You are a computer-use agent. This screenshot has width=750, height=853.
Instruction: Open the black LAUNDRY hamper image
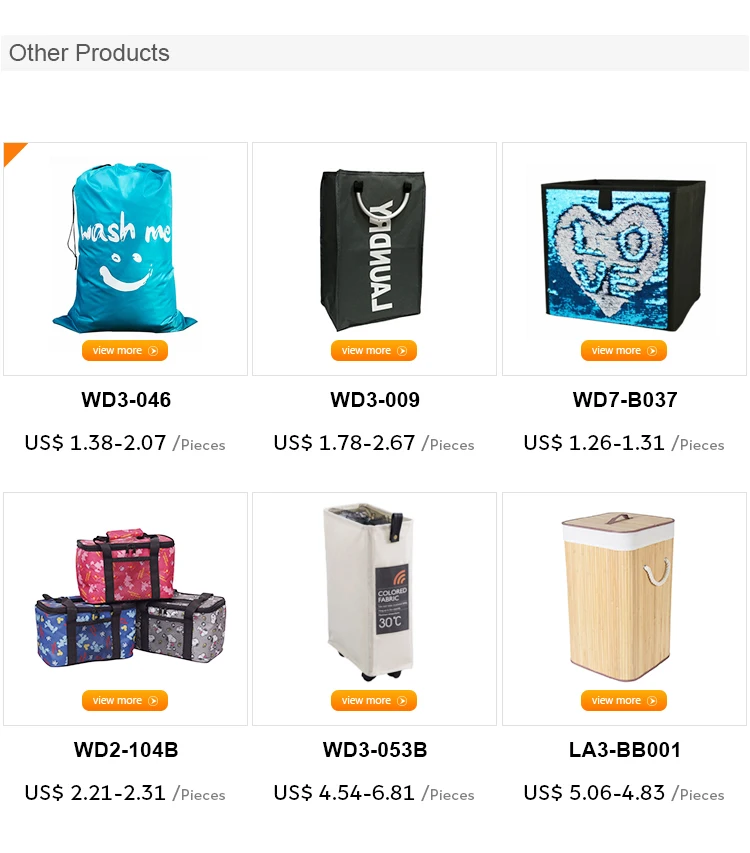[373, 250]
